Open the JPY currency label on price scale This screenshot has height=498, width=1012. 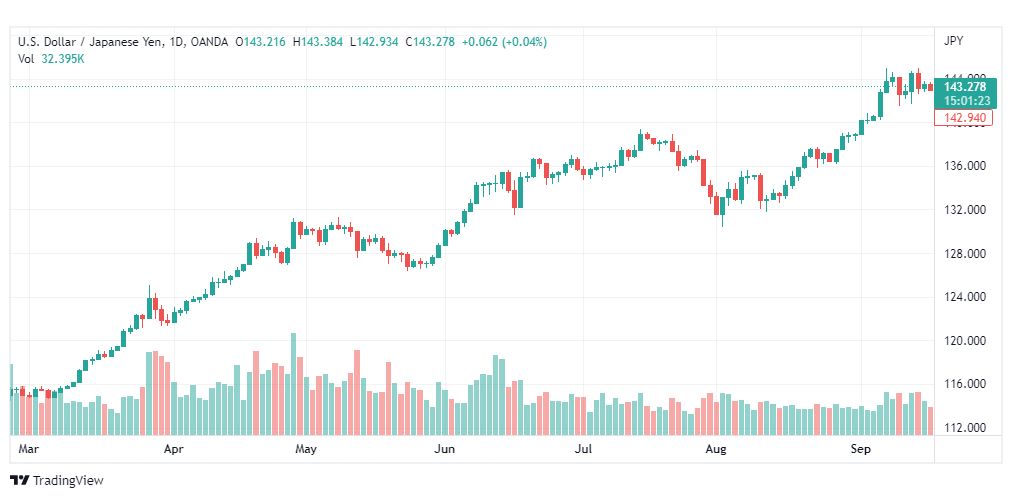point(953,41)
